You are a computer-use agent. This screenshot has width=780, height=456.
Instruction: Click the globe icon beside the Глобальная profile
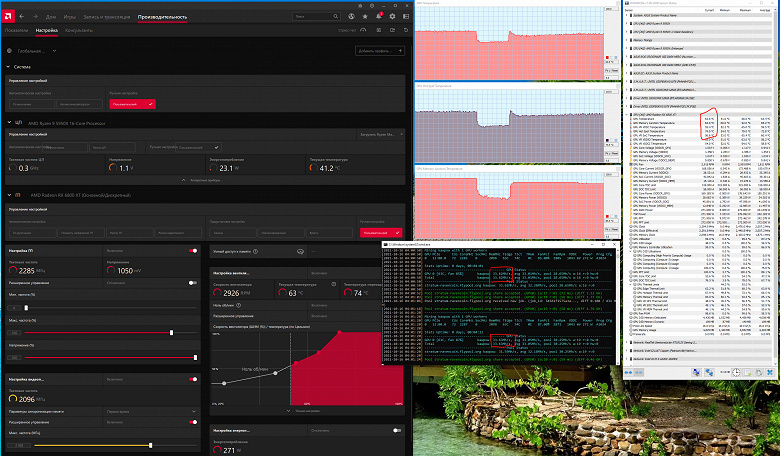10,50
